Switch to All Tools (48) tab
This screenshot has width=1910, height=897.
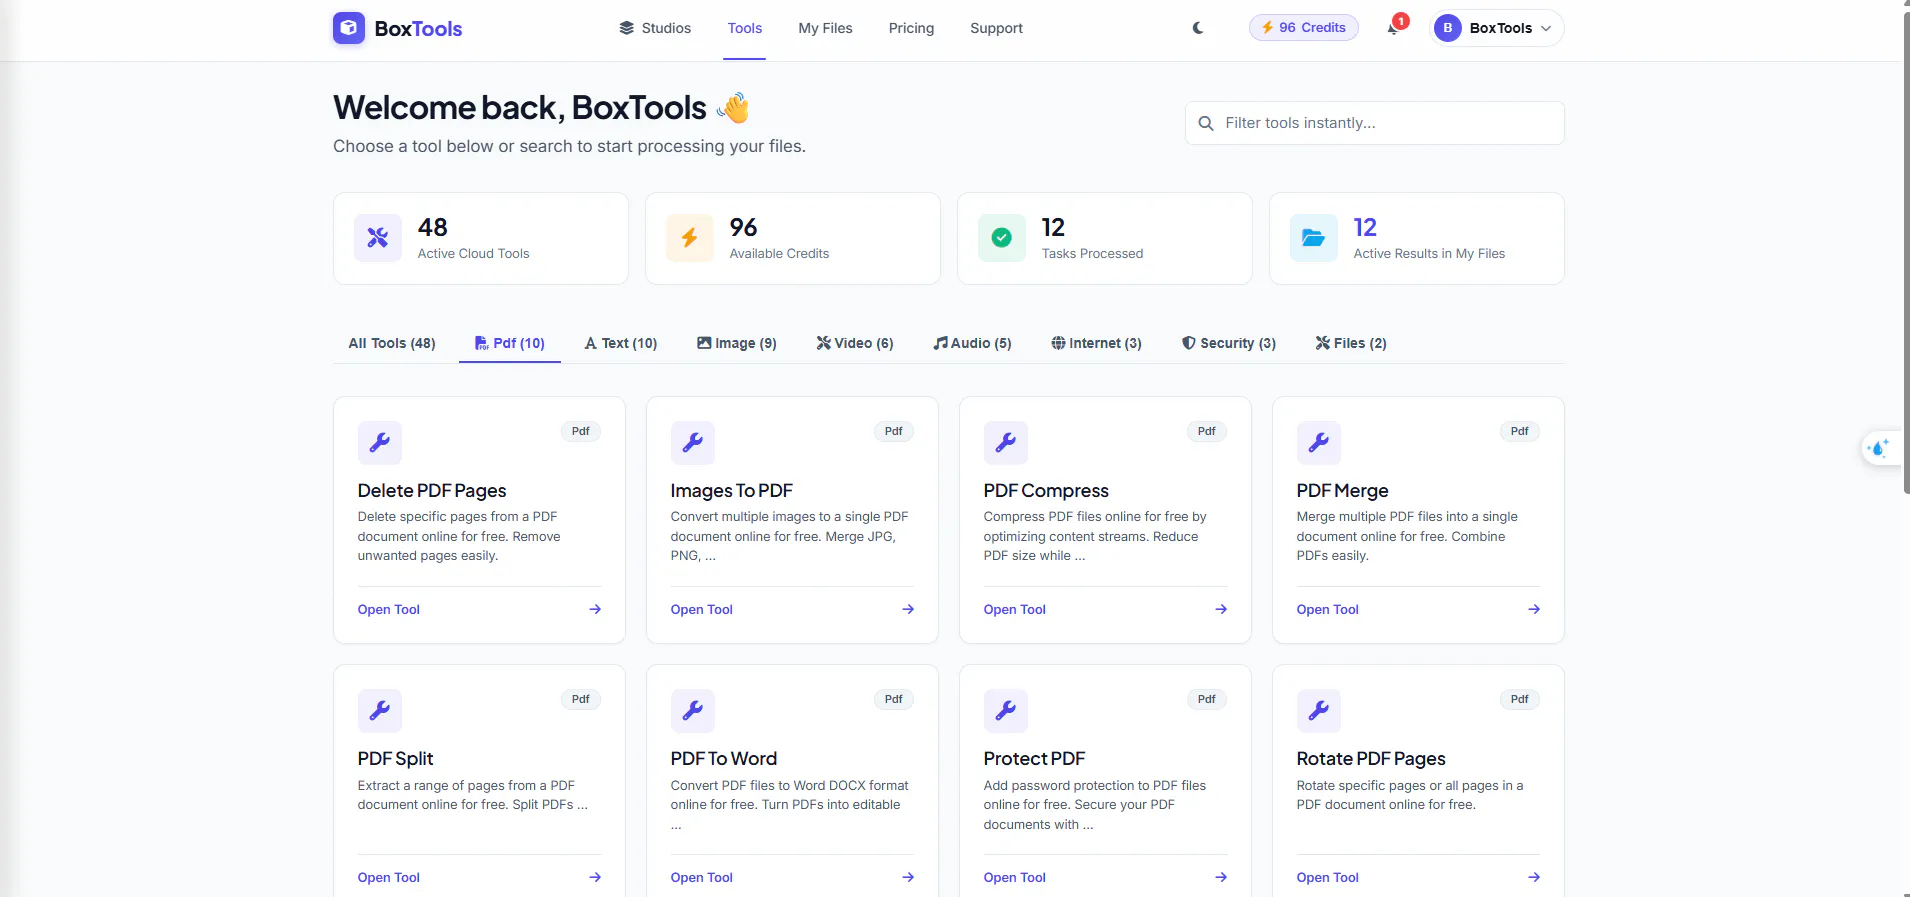pos(392,343)
